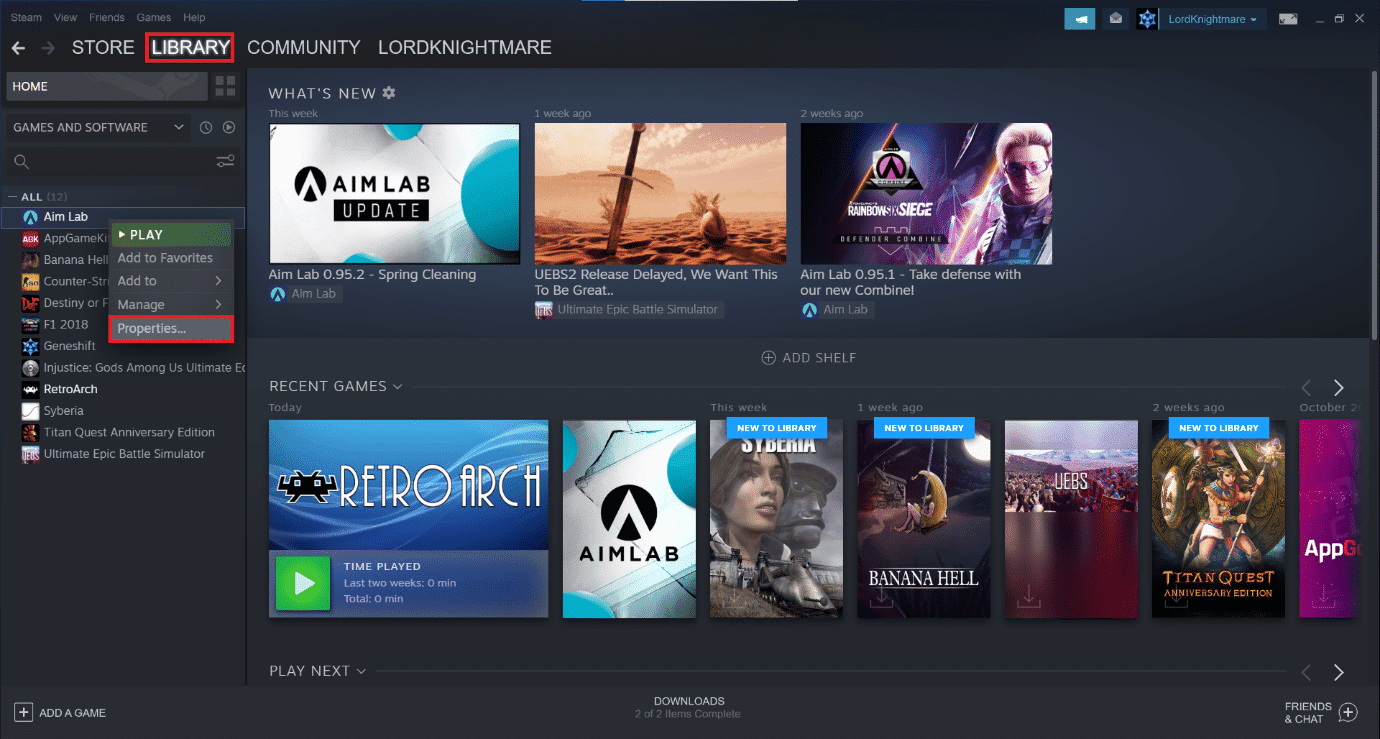
Task: Open the COMMUNITY tab
Action: coord(303,48)
